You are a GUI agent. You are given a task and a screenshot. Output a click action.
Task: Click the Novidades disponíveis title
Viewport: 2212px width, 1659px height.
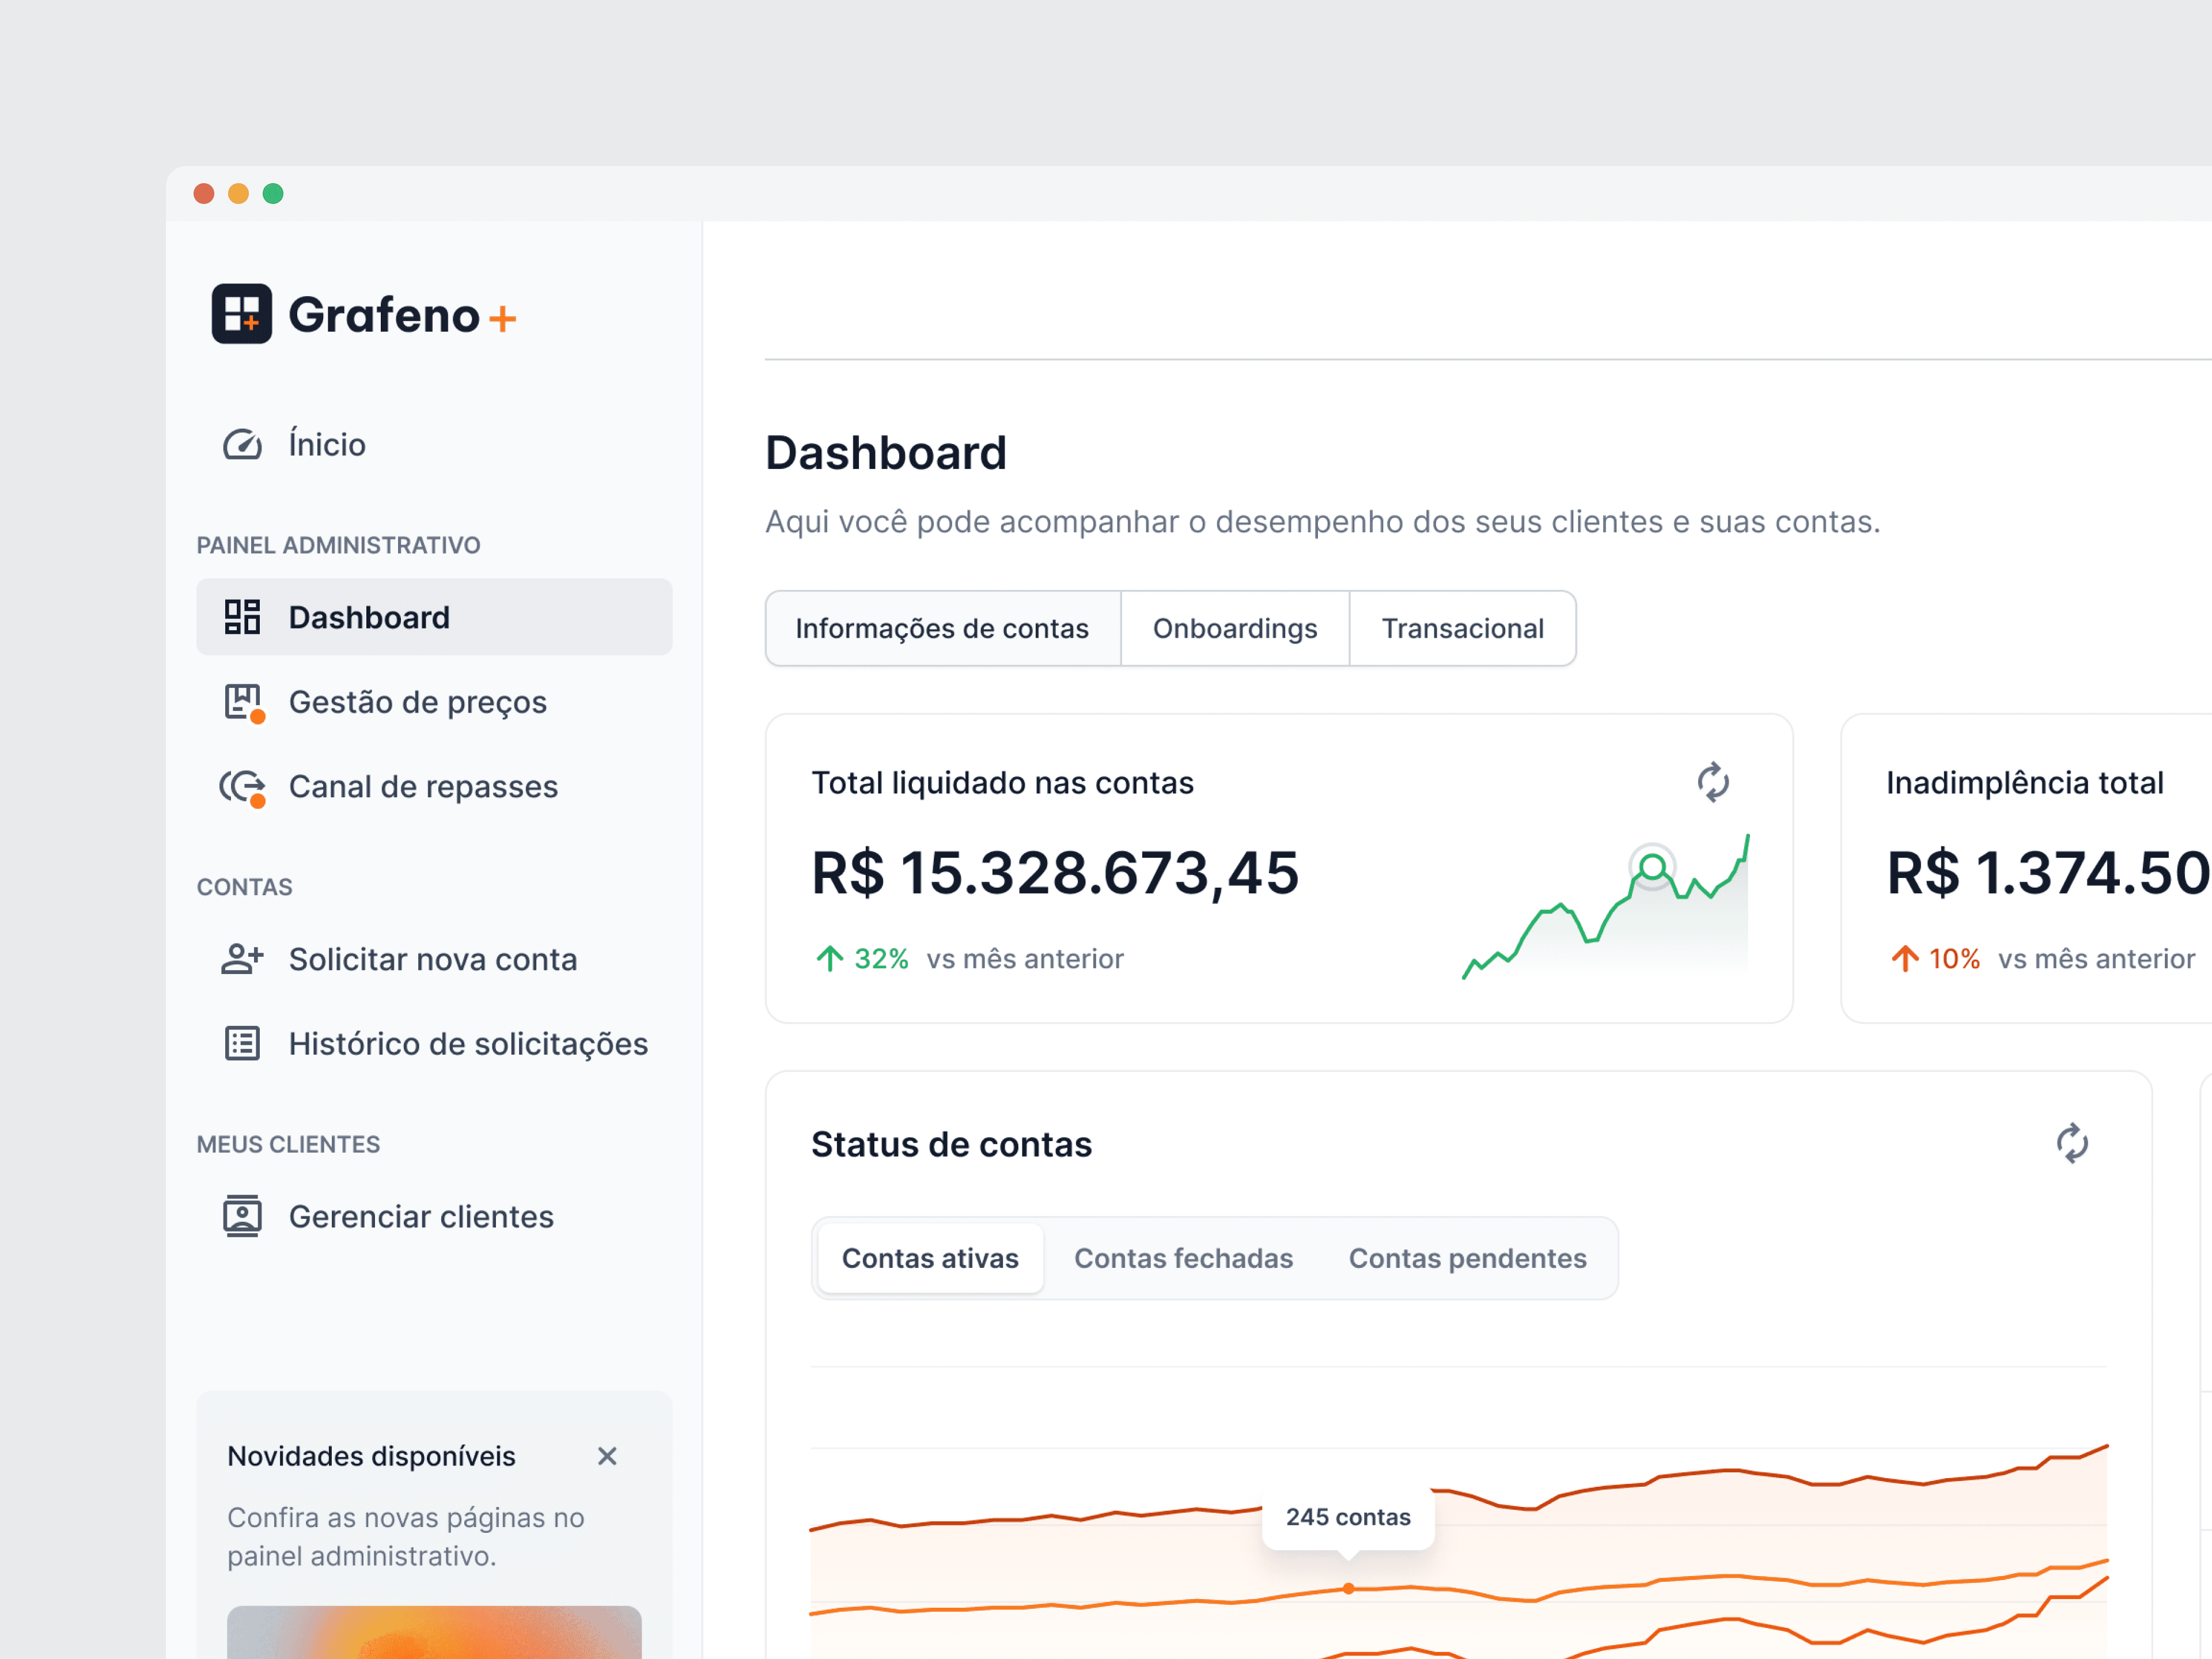pyautogui.click(x=371, y=1456)
